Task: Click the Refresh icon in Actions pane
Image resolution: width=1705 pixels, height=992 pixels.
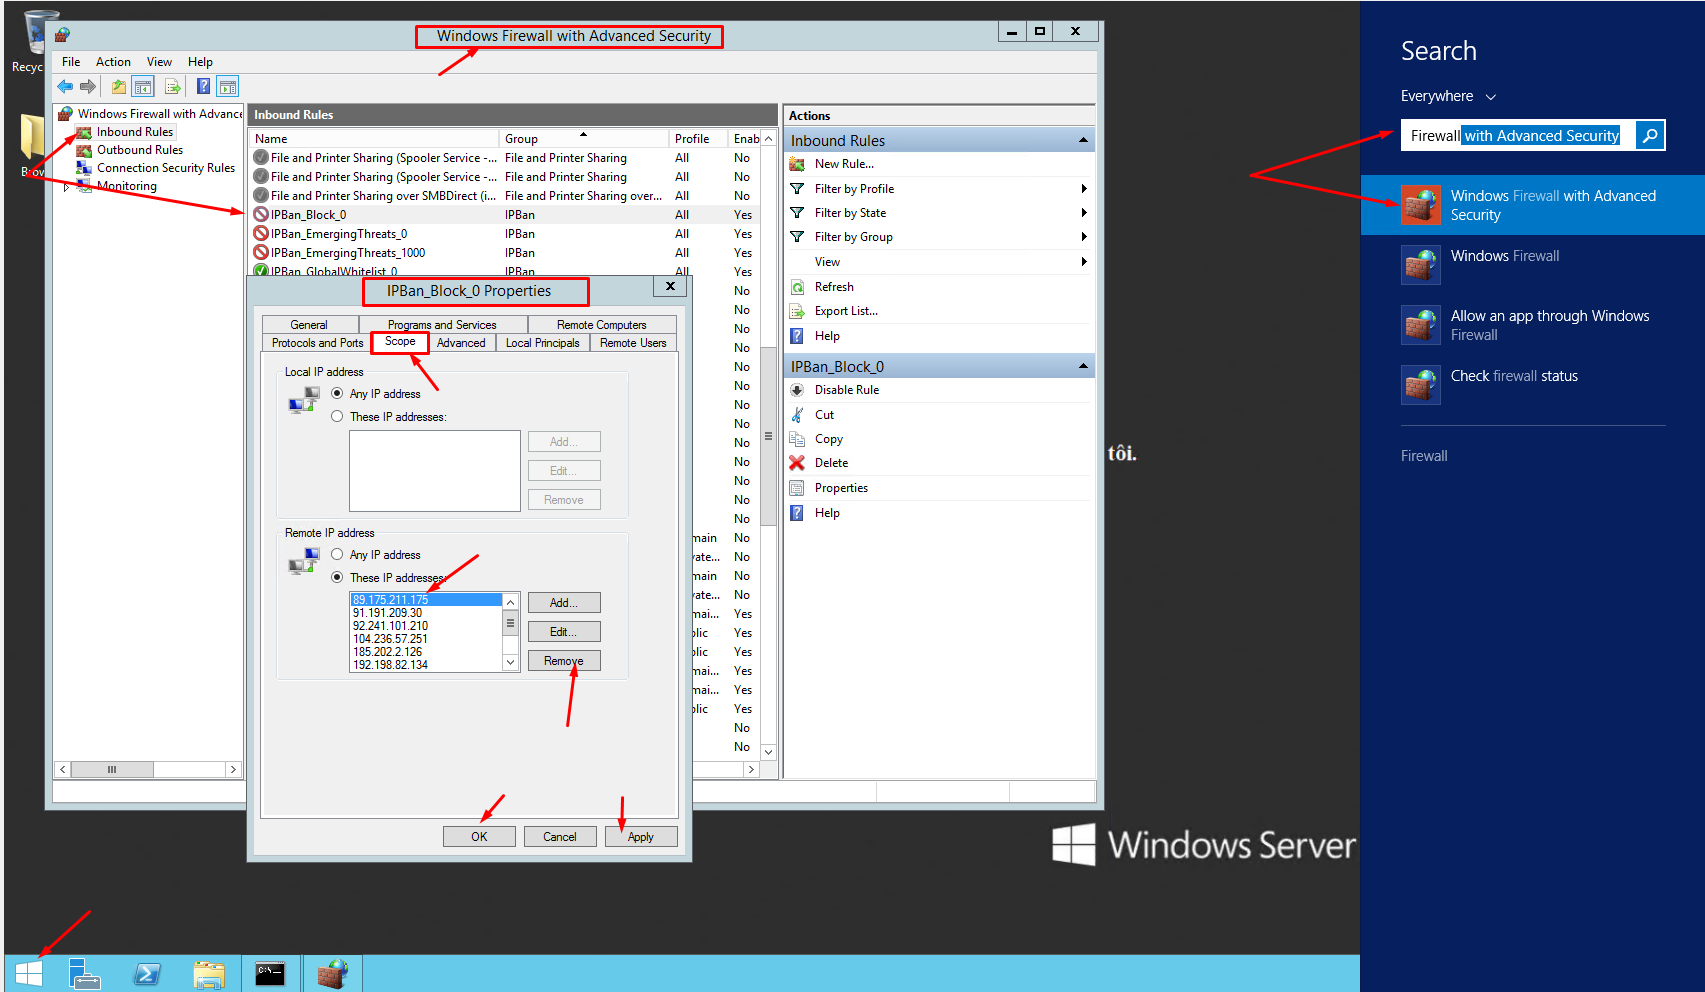Action: (x=797, y=287)
